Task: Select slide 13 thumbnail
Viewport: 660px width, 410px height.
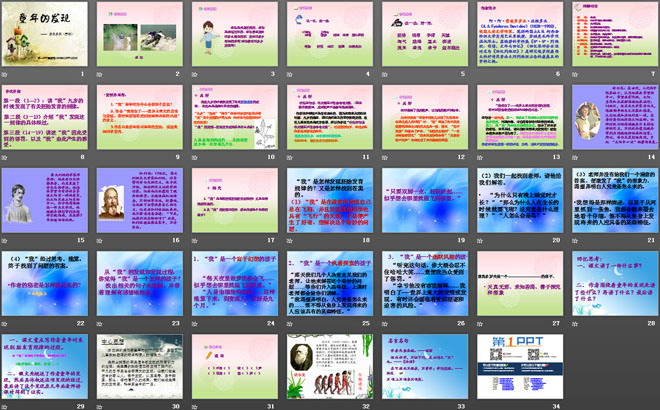Action: pyautogui.click(x=520, y=117)
